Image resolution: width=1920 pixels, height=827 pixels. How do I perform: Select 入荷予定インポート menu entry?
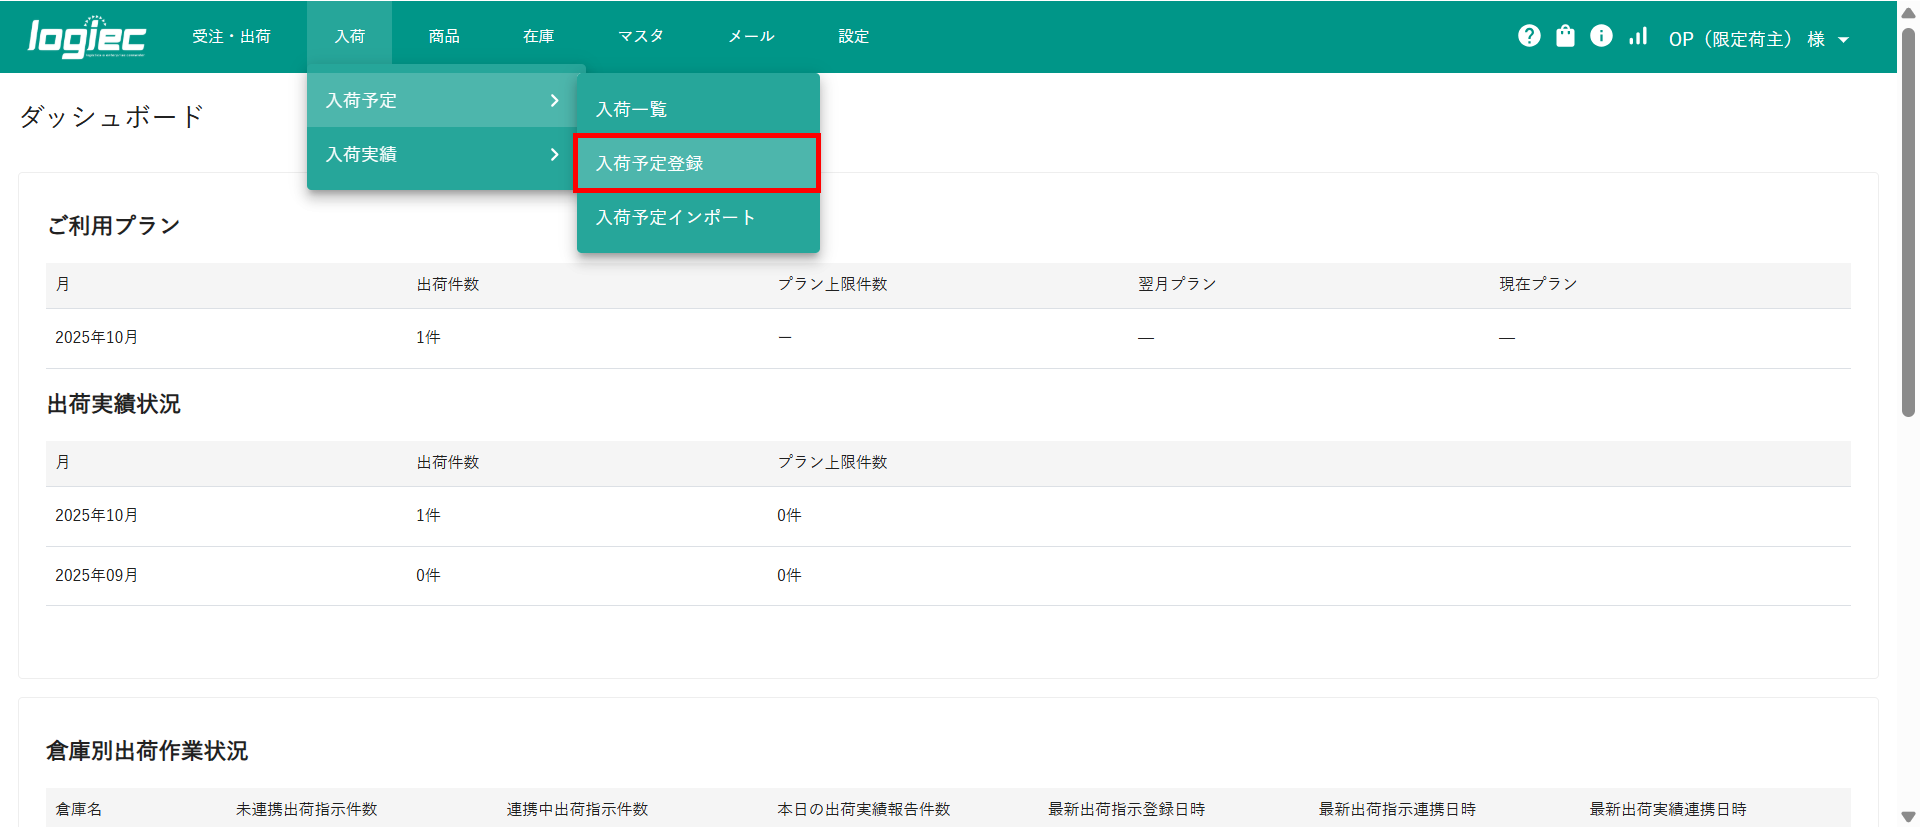pos(675,217)
